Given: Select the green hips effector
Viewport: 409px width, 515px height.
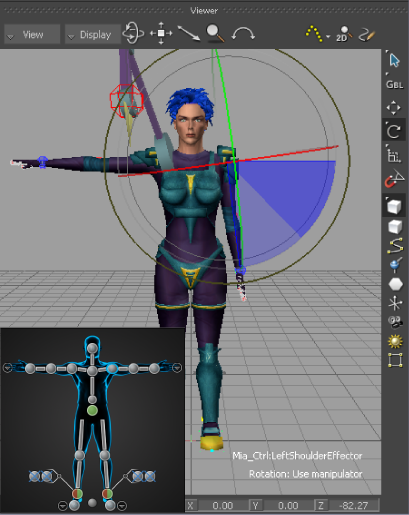Looking at the screenshot, I should point(92,410).
